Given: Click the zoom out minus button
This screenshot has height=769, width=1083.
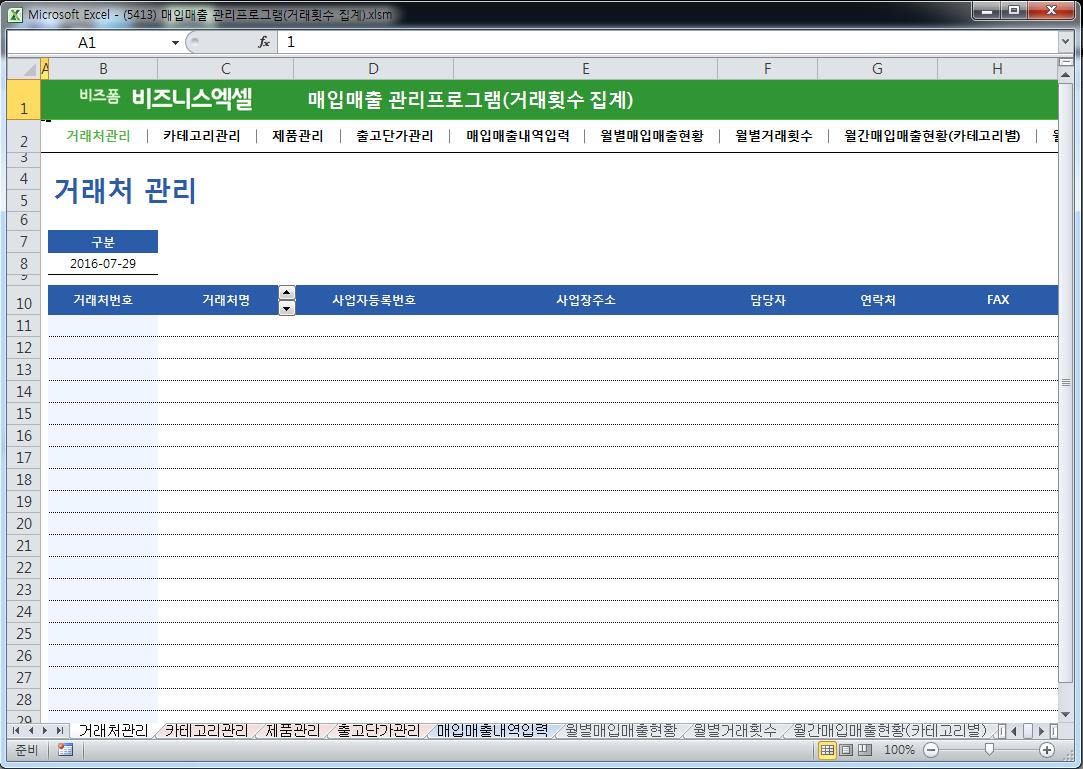Looking at the screenshot, I should coord(931,750).
